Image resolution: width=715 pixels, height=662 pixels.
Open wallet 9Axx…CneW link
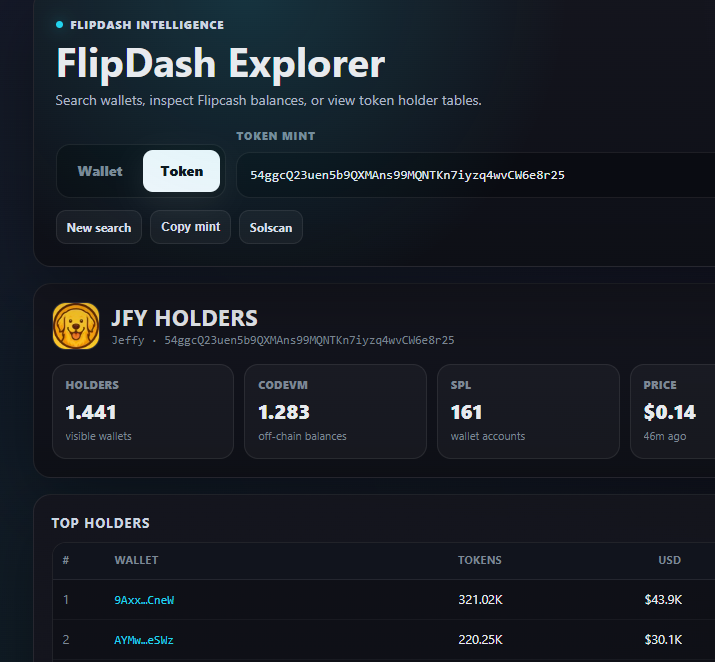[x=144, y=600]
